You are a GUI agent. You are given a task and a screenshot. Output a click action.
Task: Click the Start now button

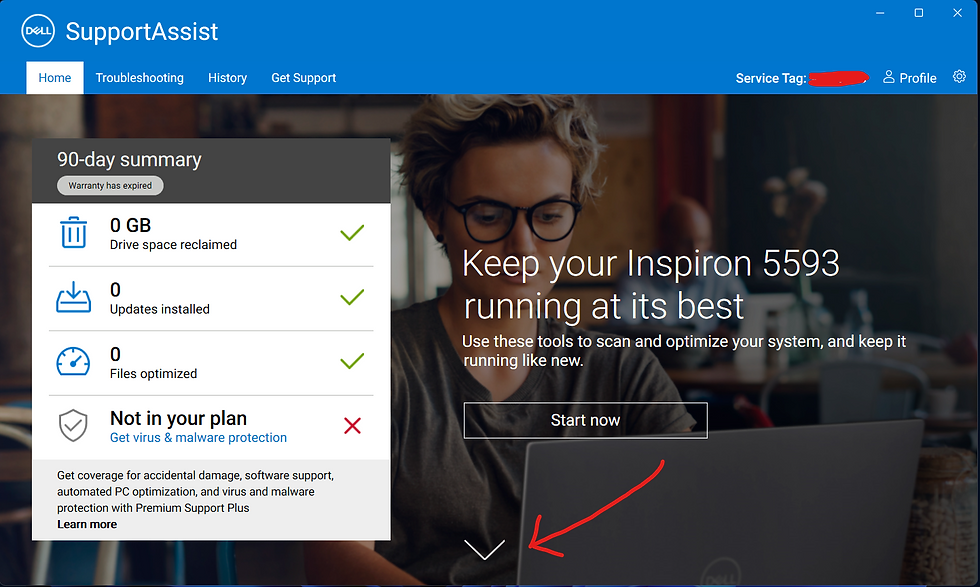(x=586, y=420)
